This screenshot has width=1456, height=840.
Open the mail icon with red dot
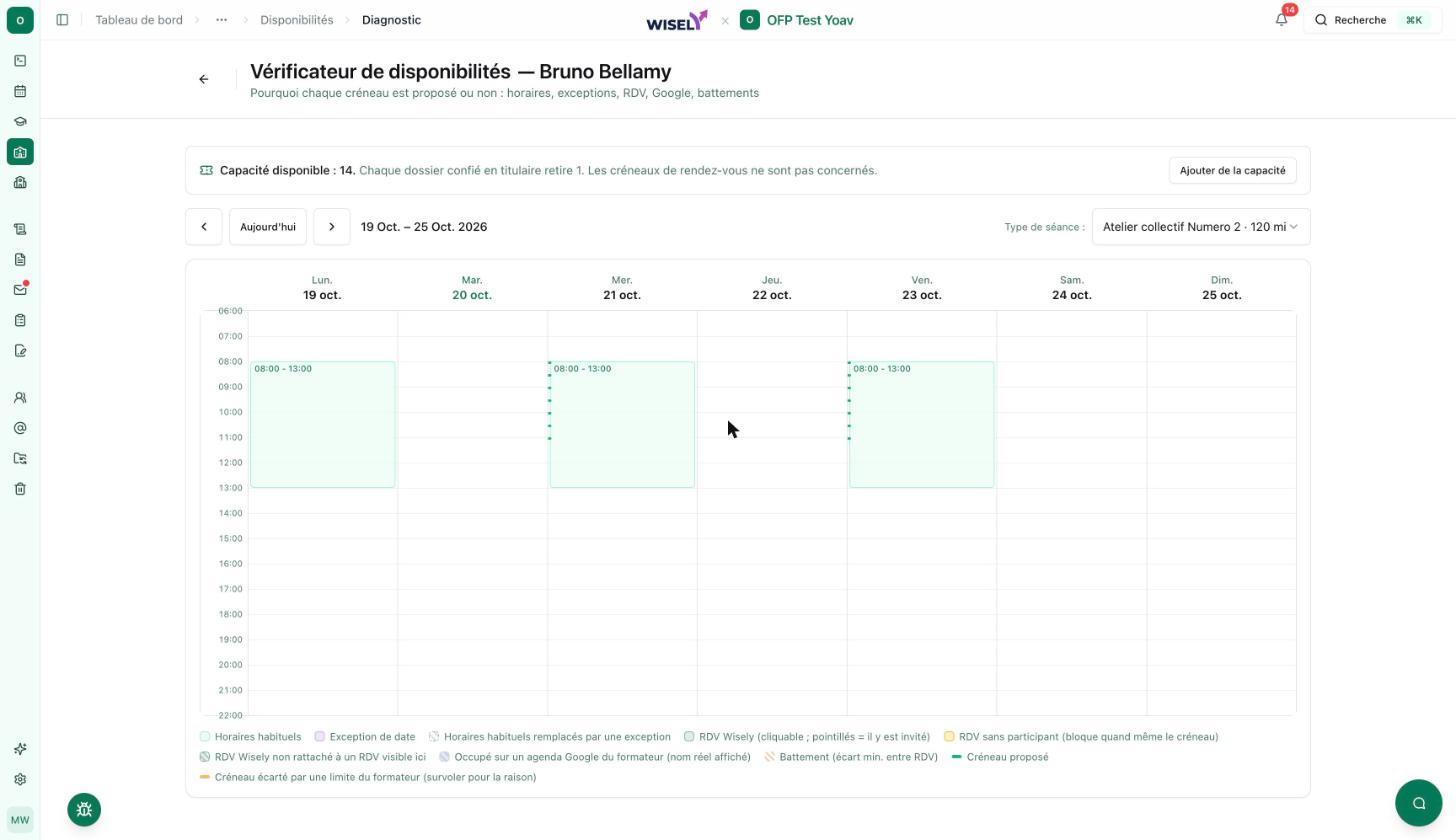pos(20,290)
